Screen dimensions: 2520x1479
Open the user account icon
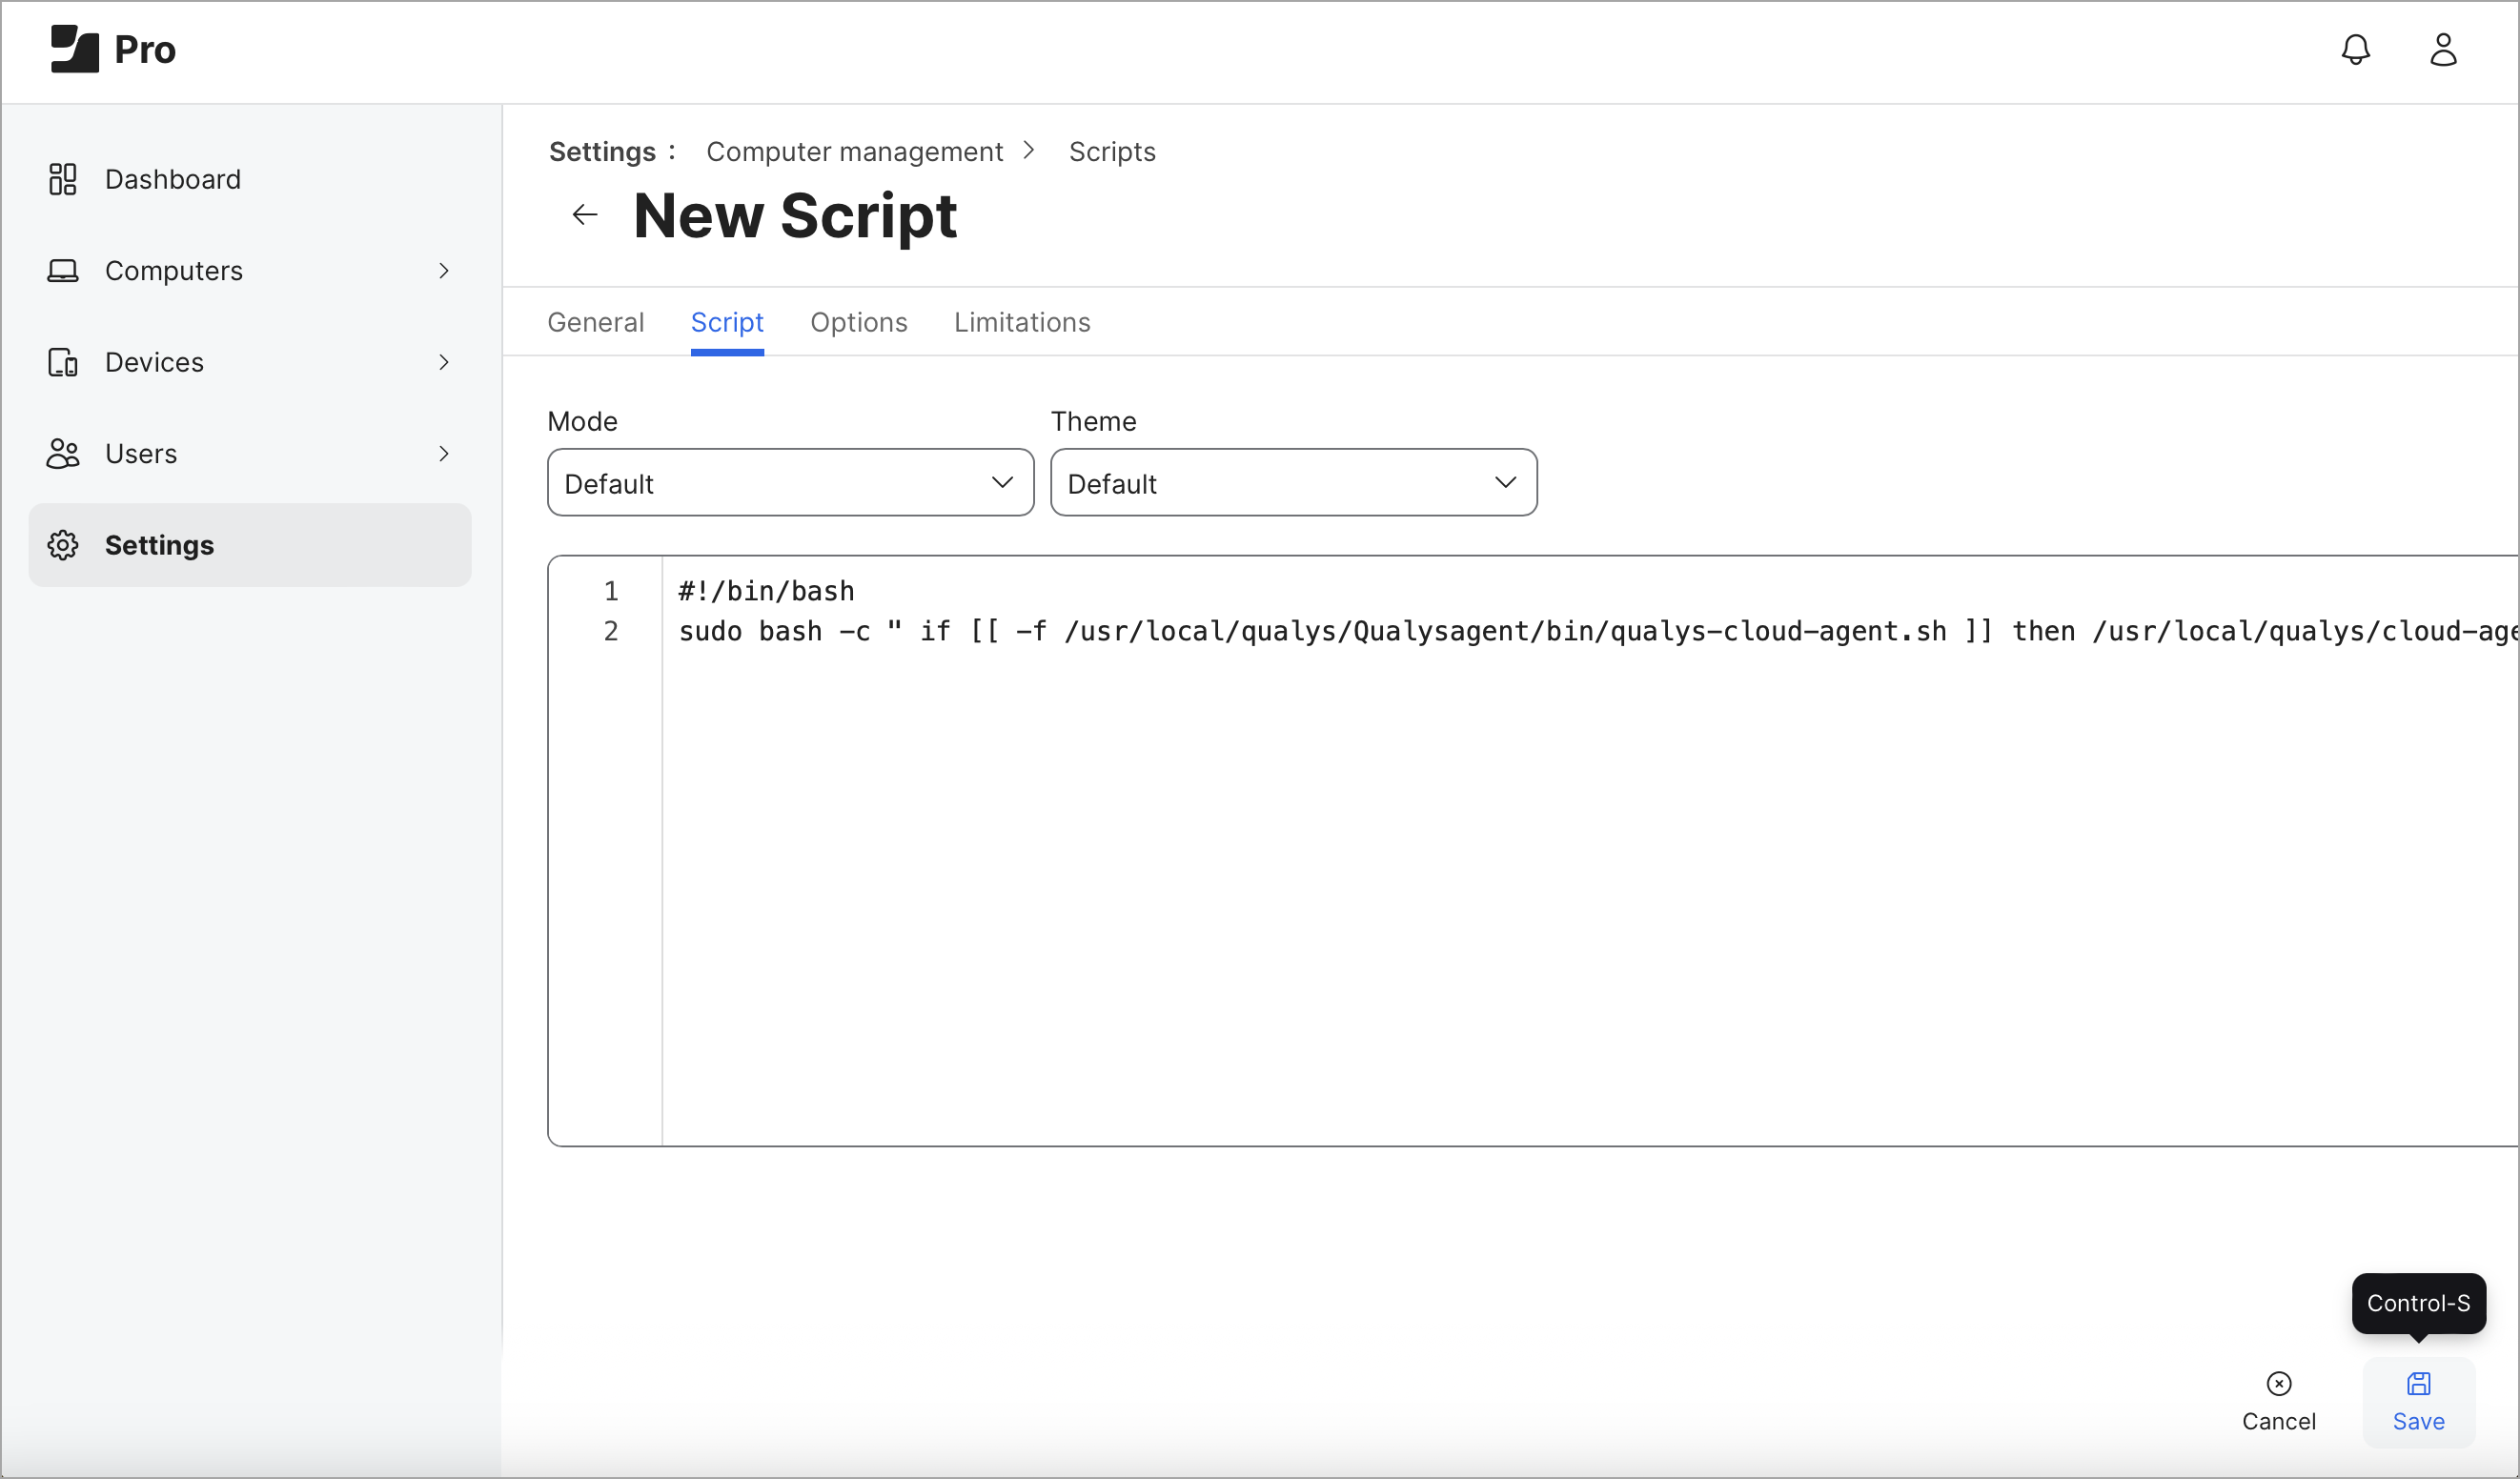2443,49
